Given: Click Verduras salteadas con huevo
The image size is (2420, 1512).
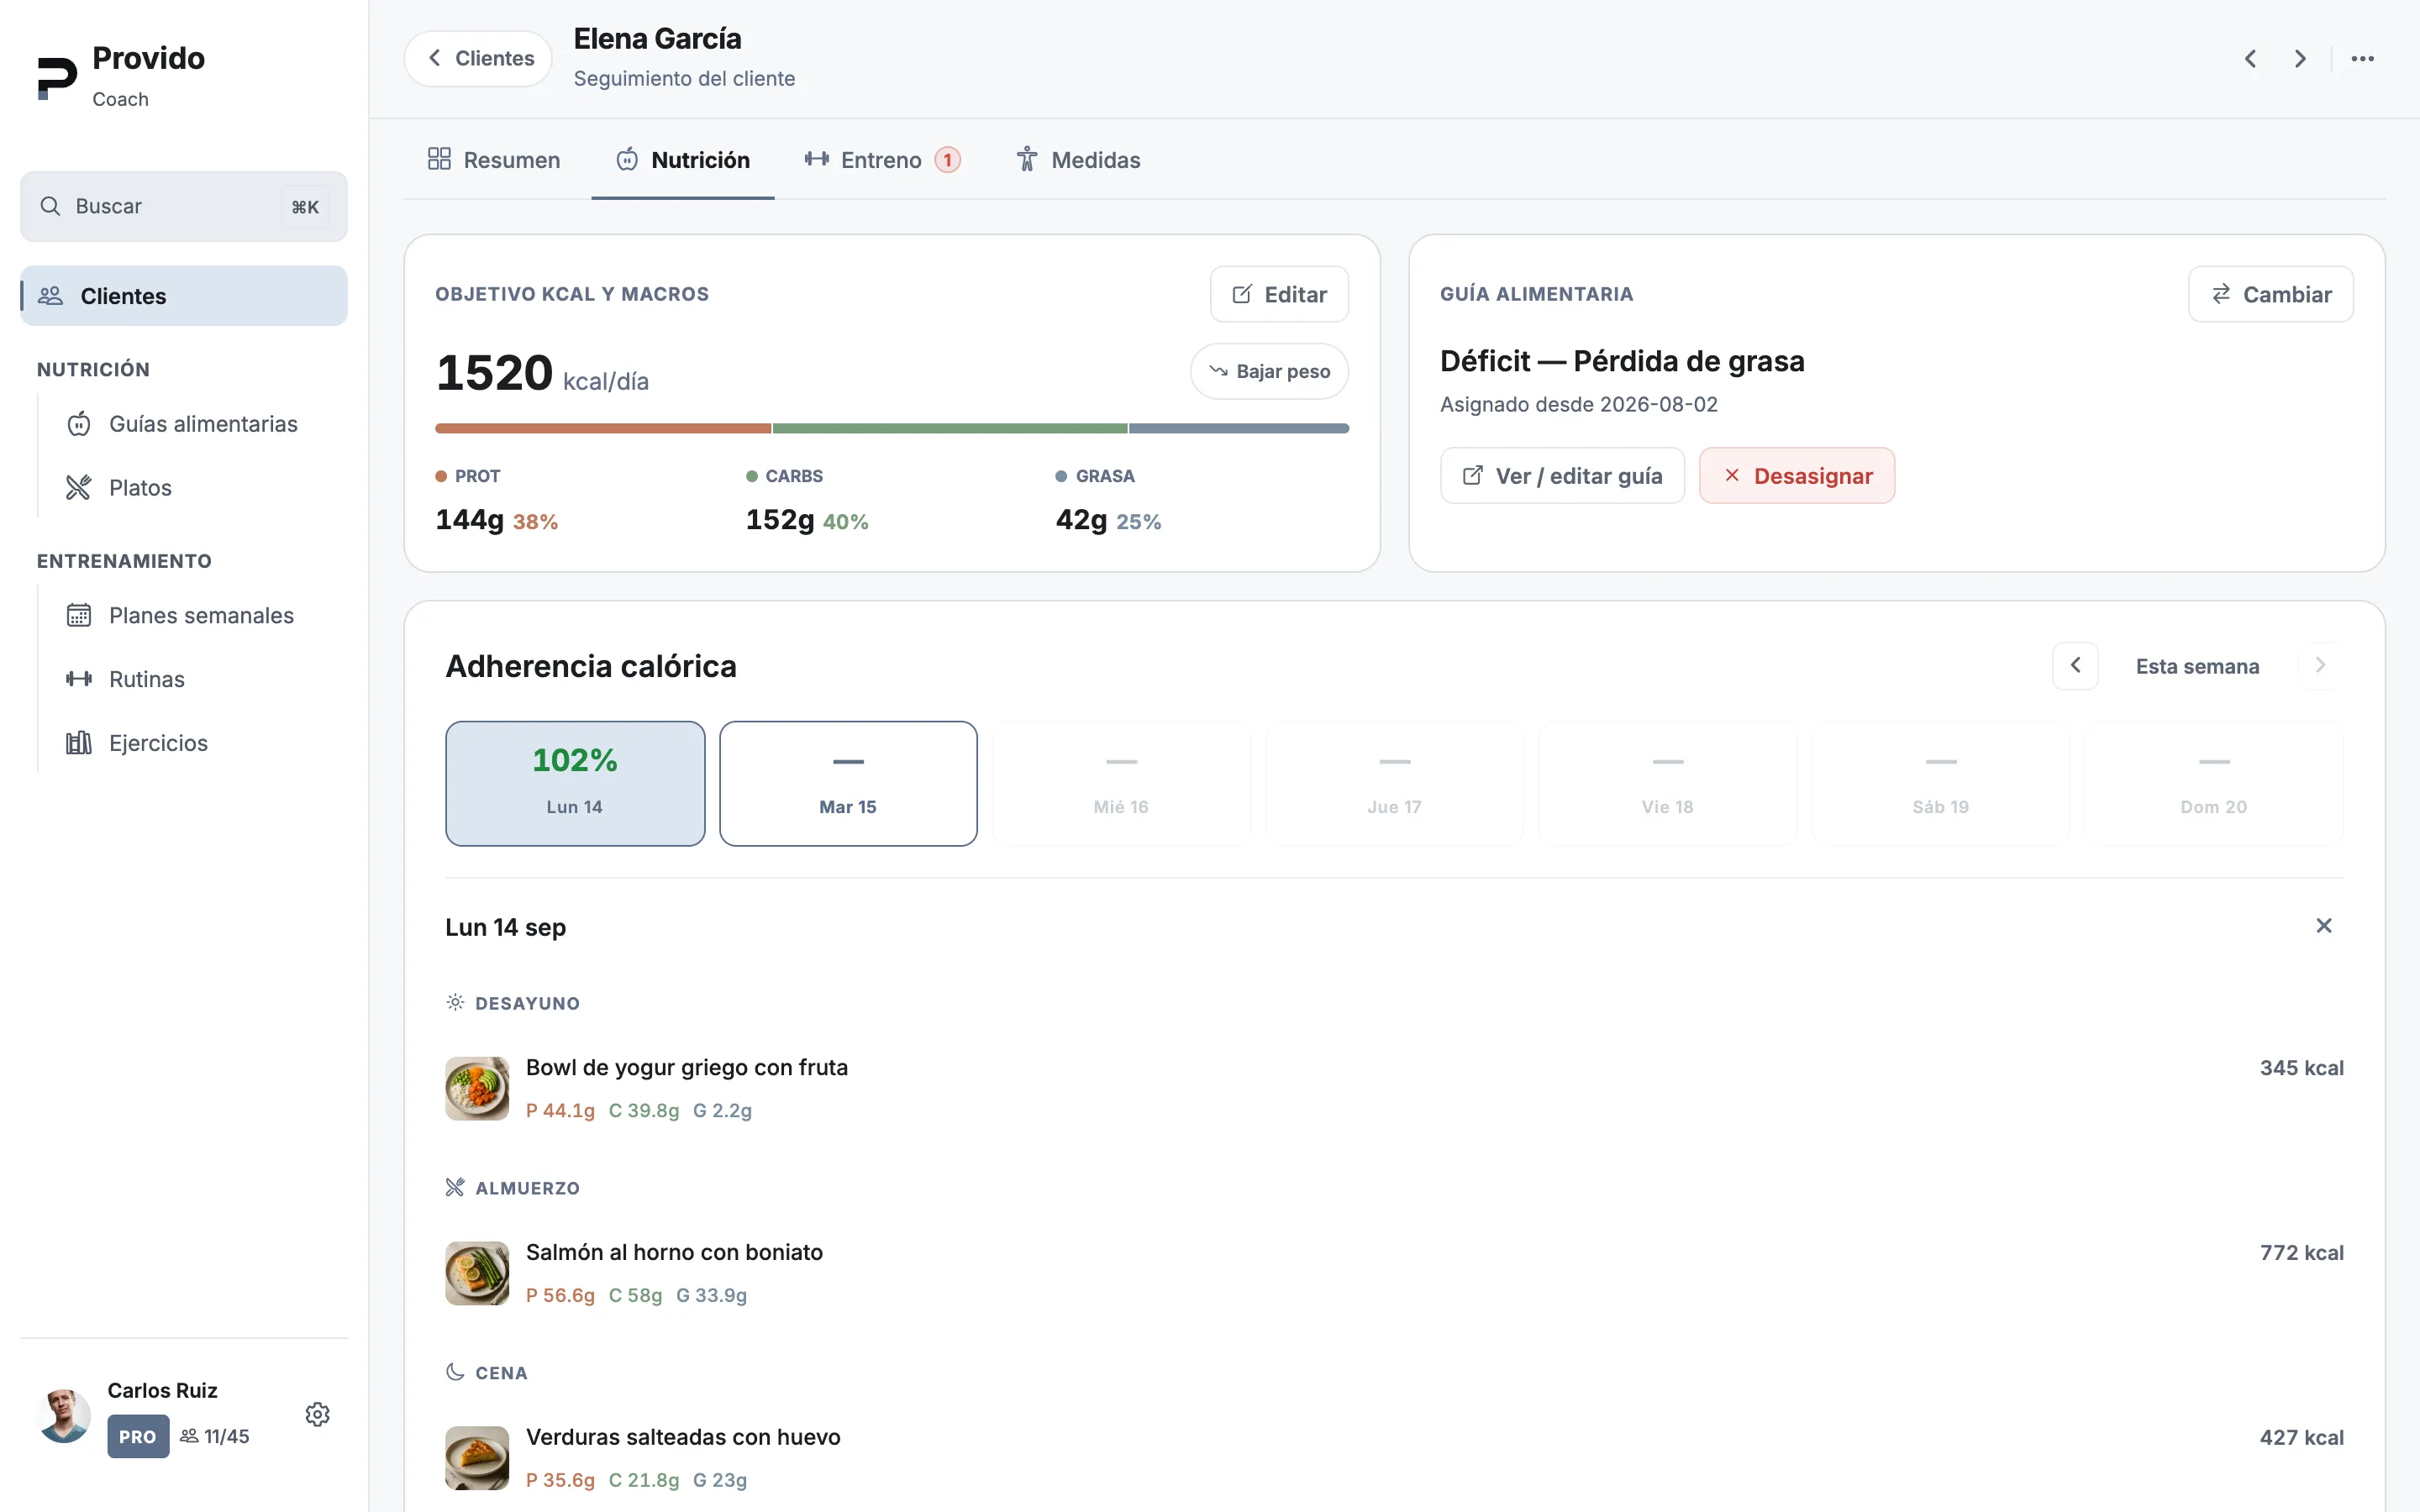Looking at the screenshot, I should point(683,1438).
